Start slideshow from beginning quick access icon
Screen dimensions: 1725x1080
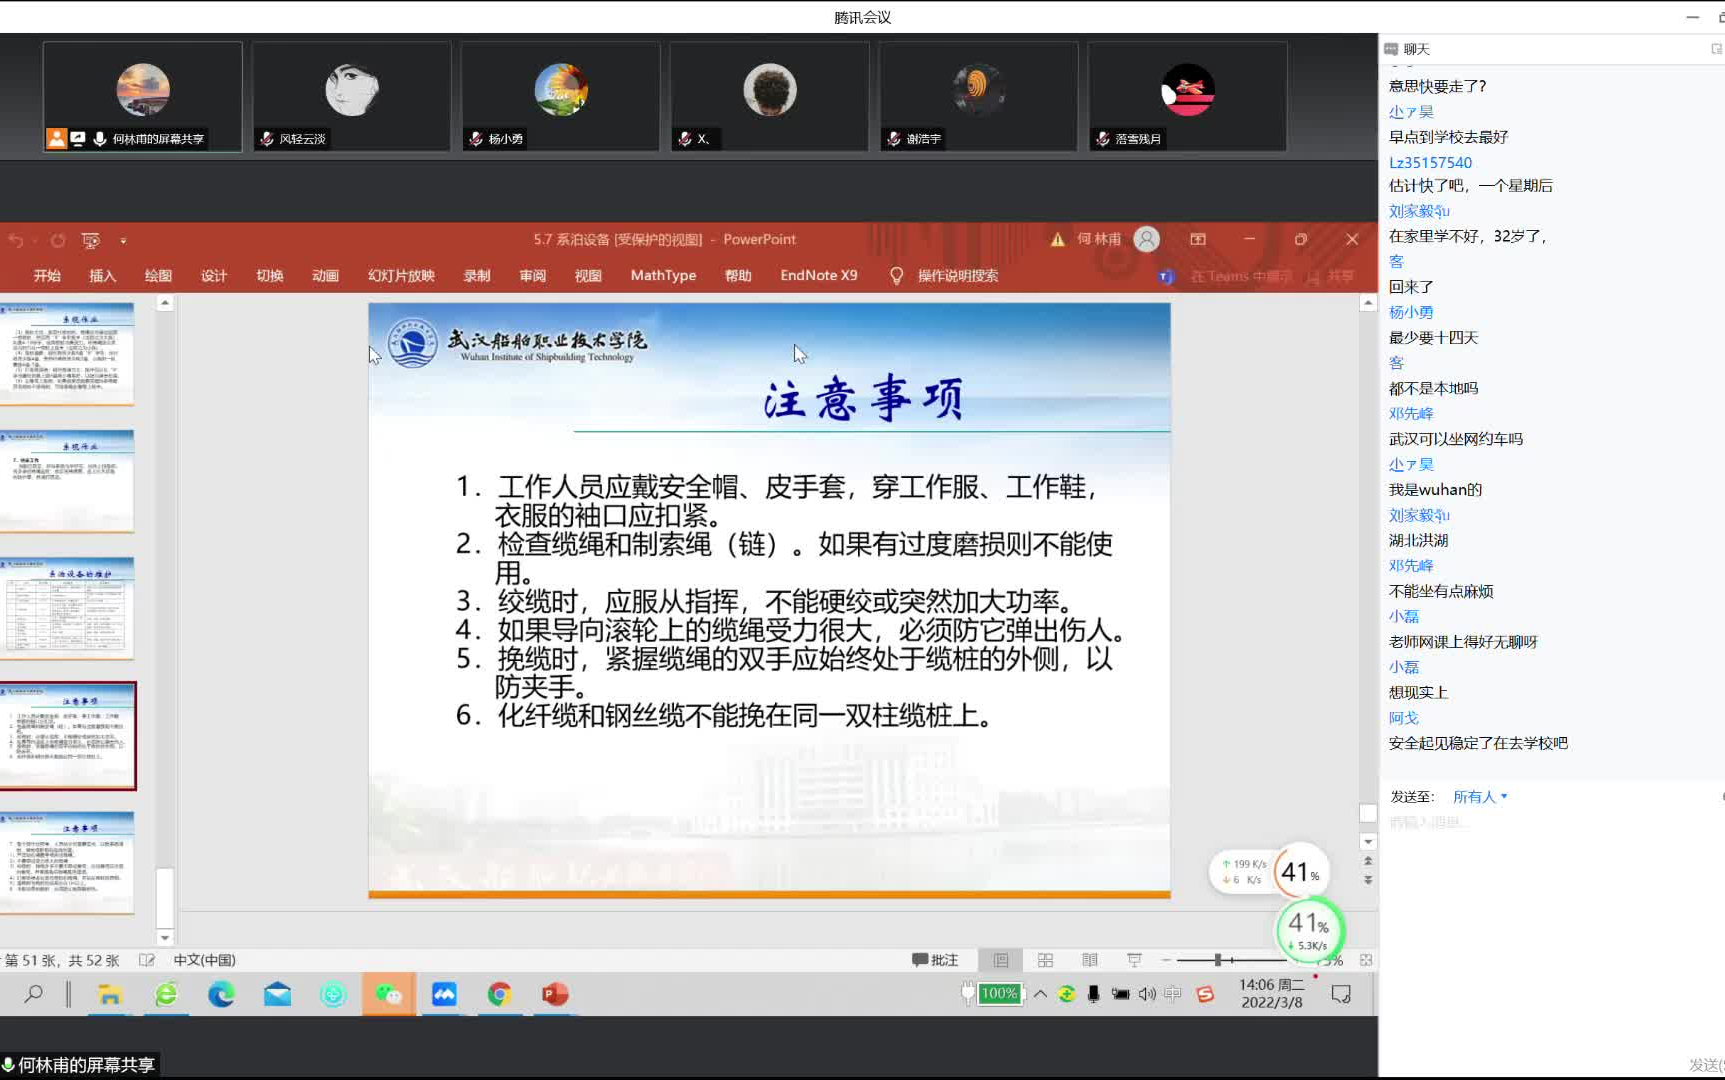(91, 240)
